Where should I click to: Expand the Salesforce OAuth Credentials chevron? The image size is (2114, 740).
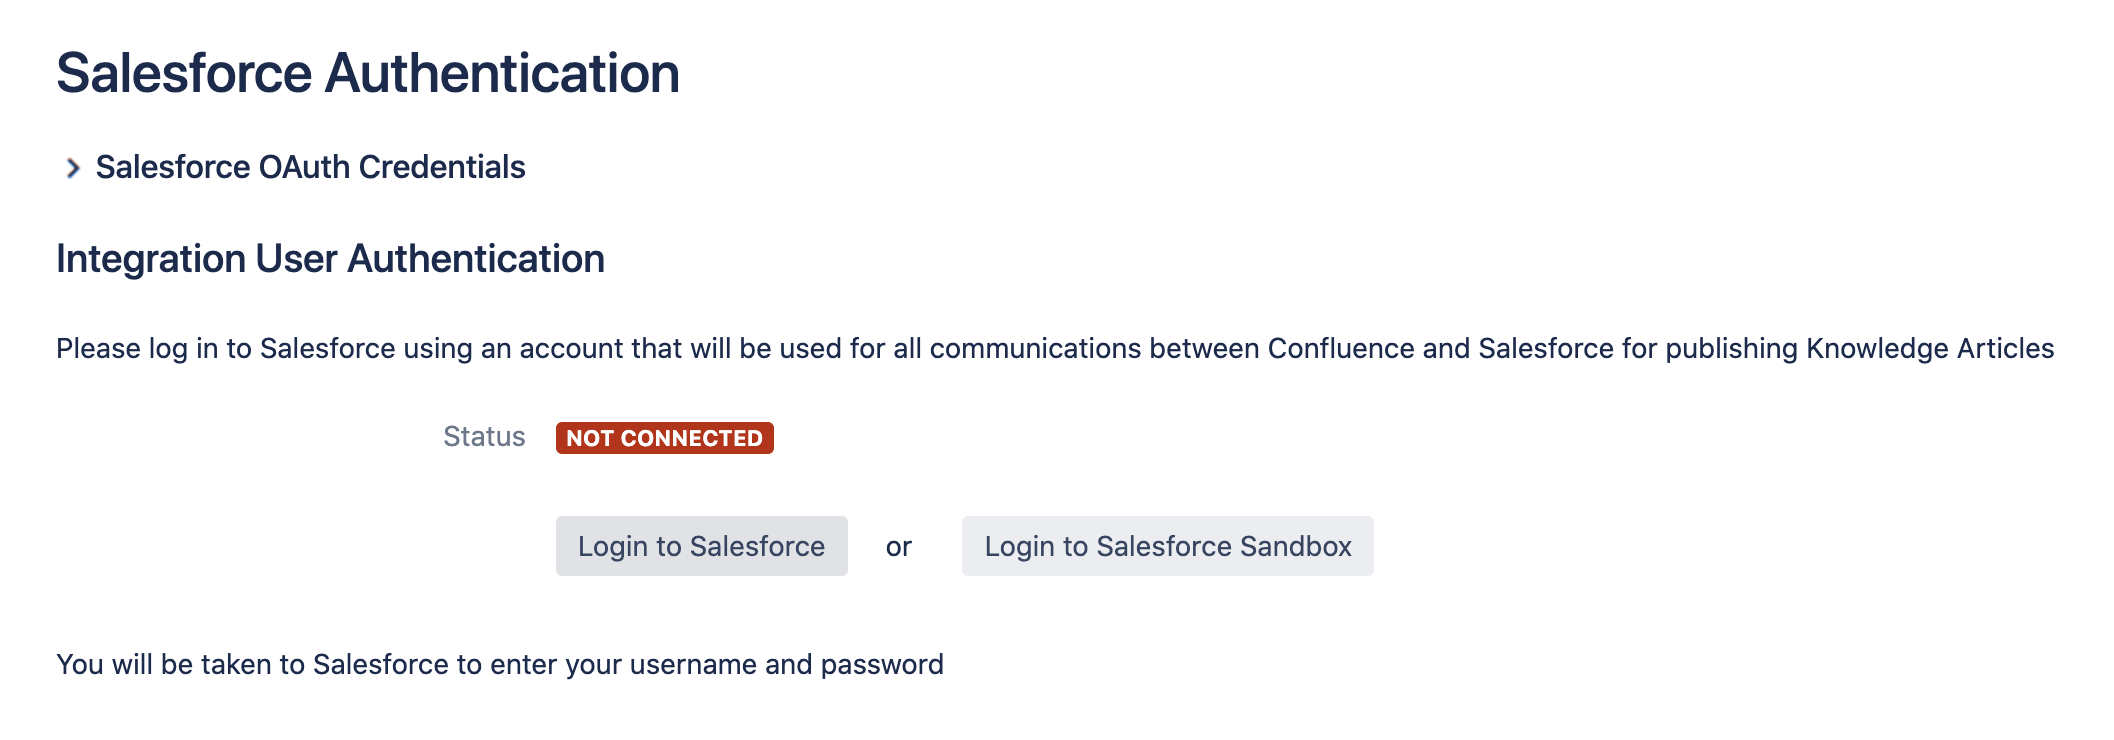click(72, 168)
